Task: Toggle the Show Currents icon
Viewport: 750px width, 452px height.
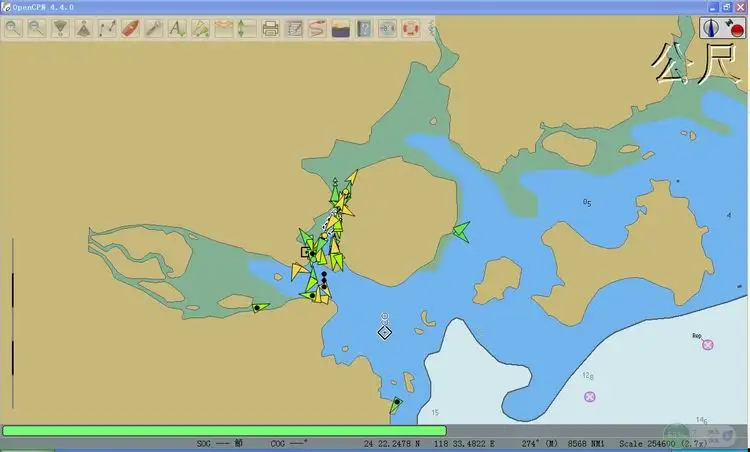Action: tap(224, 29)
